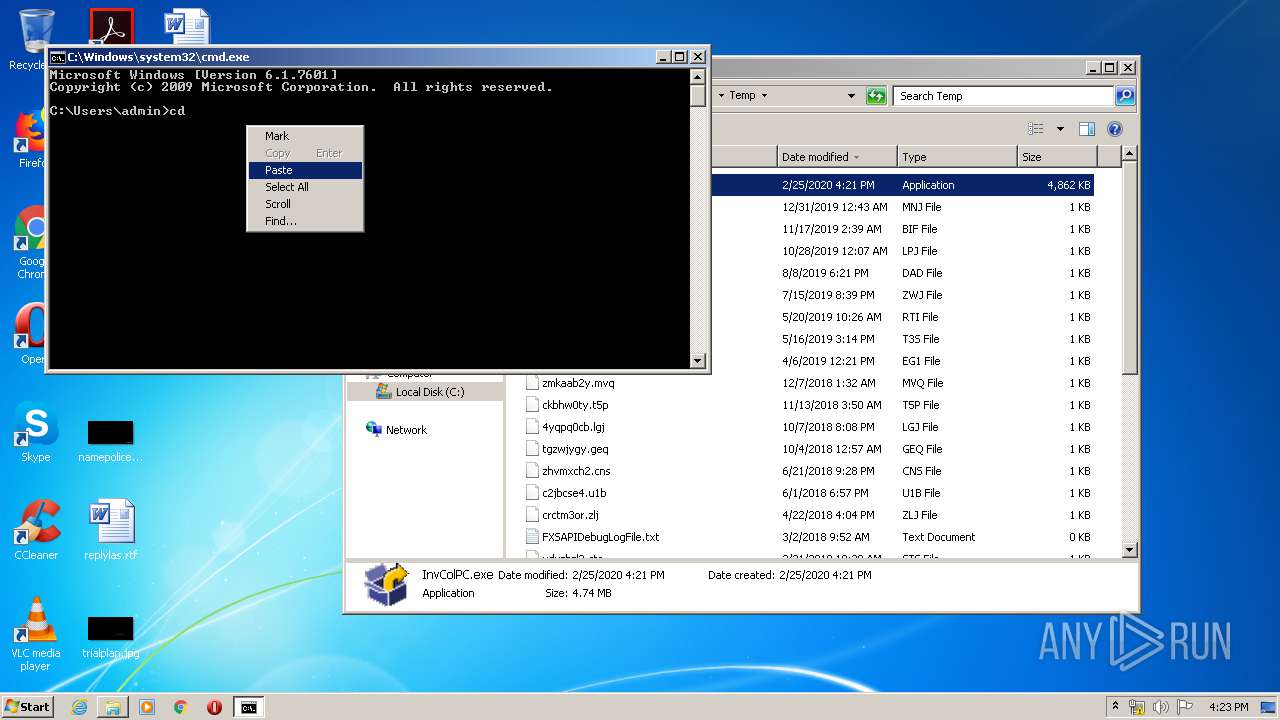Viewport: 1280px width, 720px height.
Task: Click the Search Temp input field
Action: 1003,96
